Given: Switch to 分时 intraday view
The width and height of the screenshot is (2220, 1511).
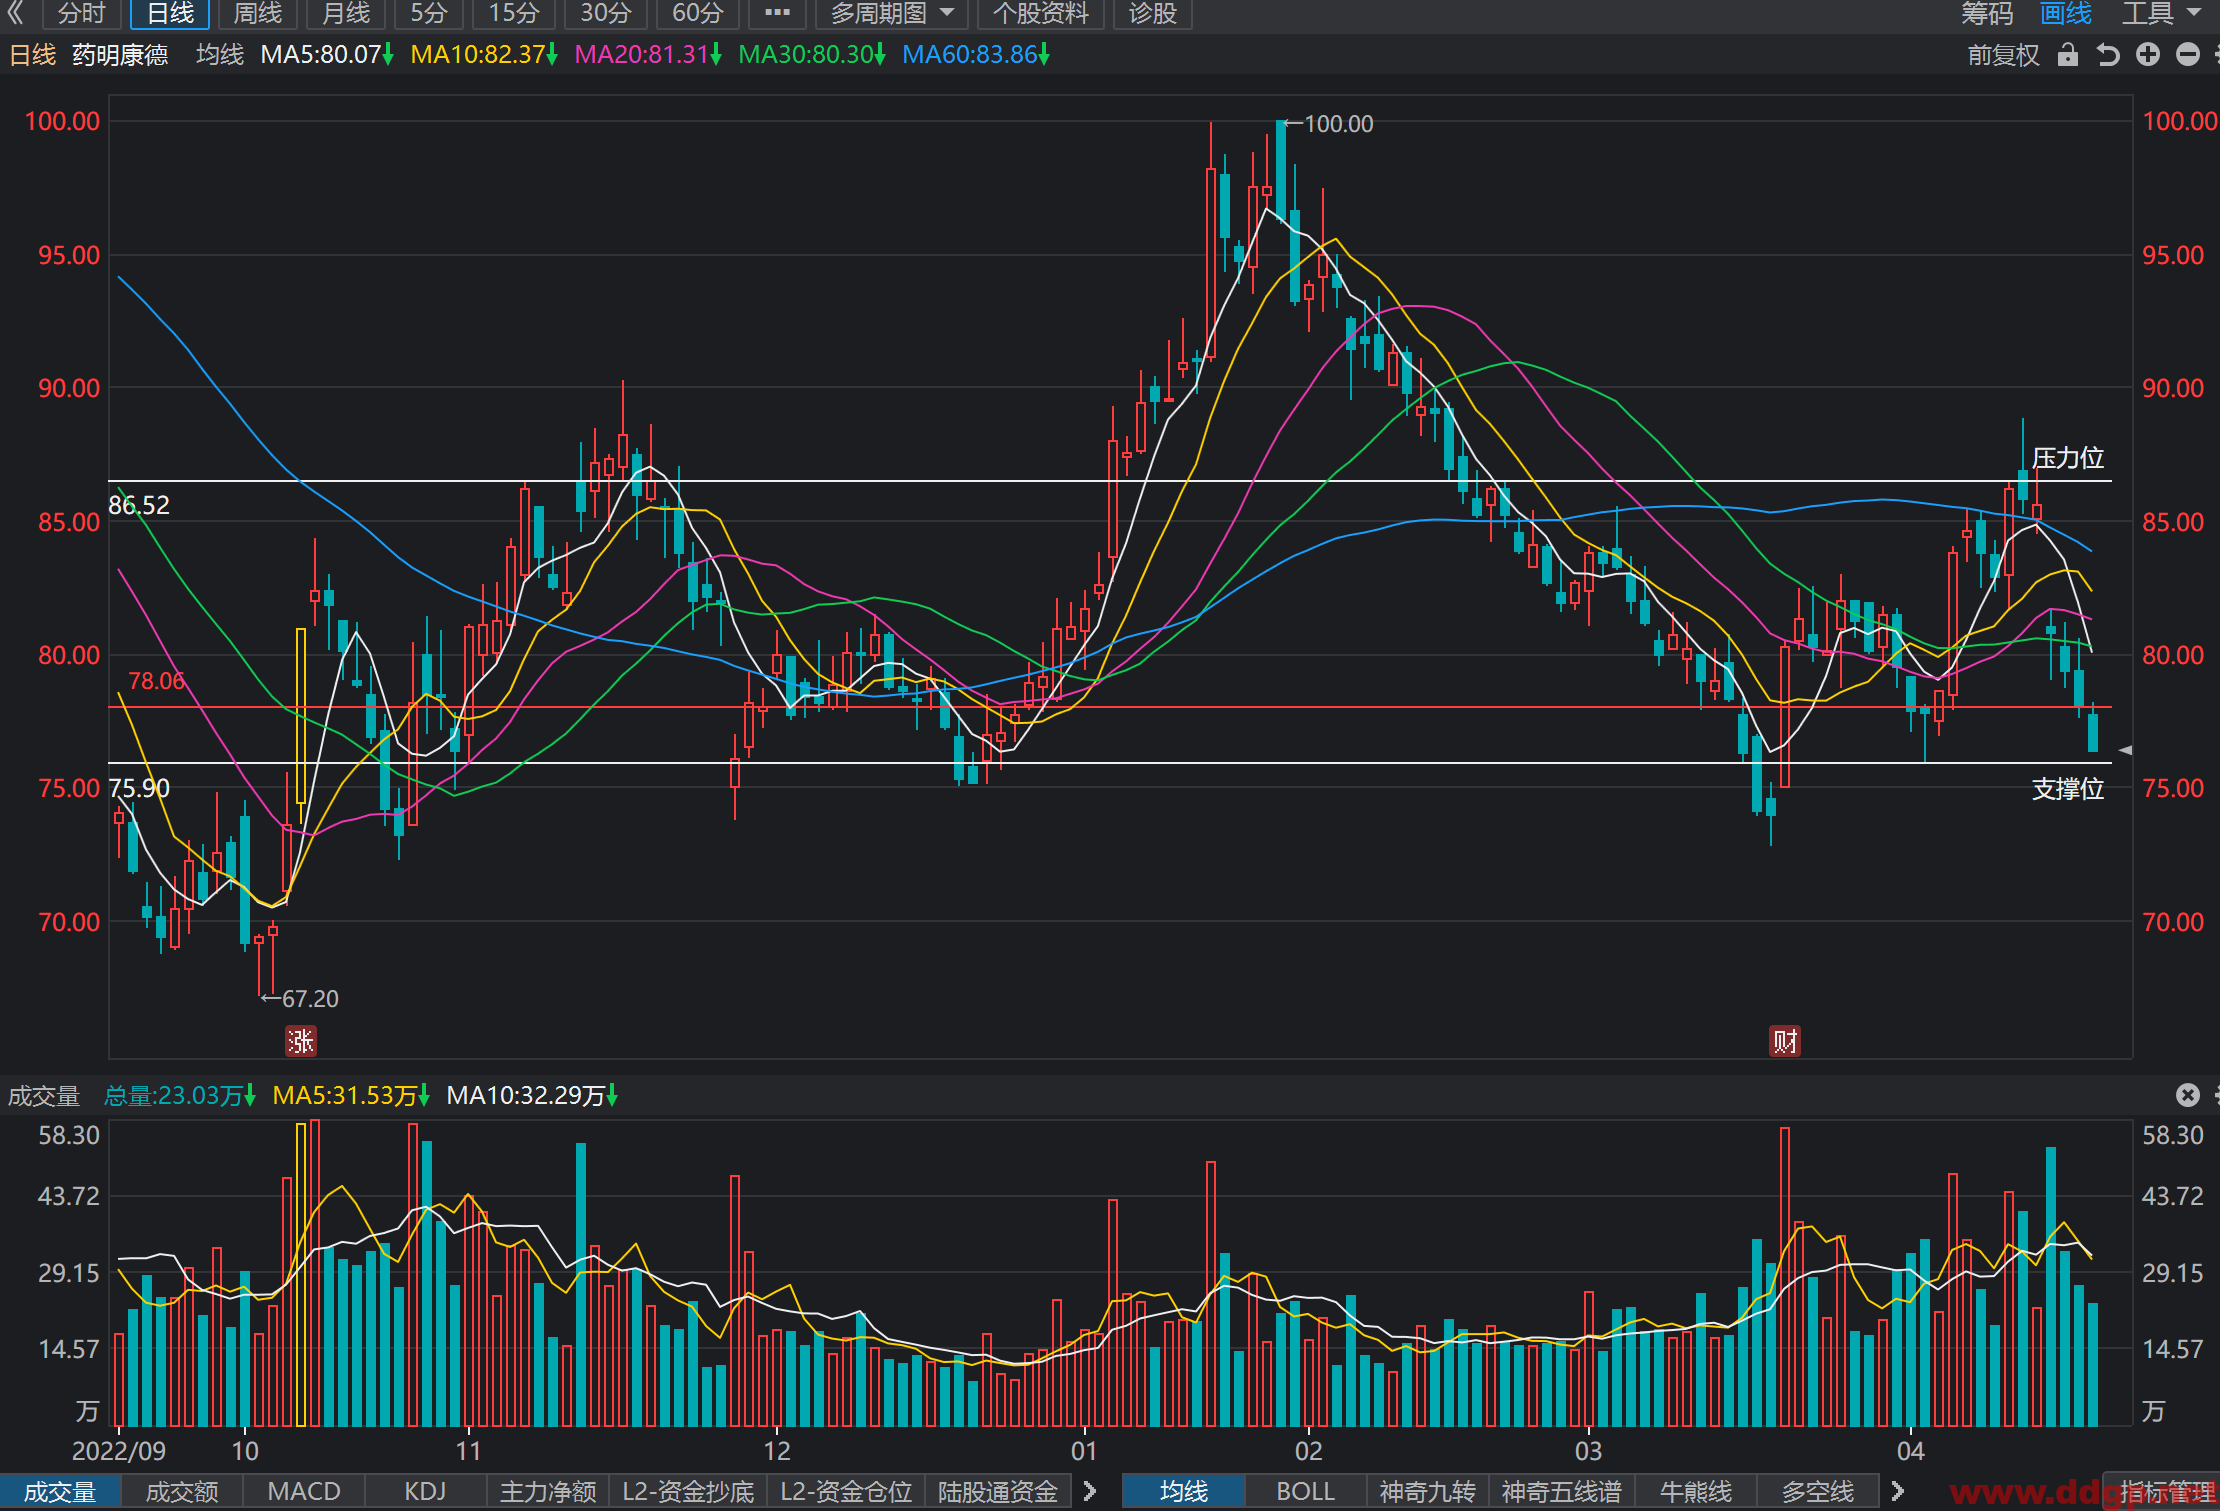Looking at the screenshot, I should tap(82, 13).
